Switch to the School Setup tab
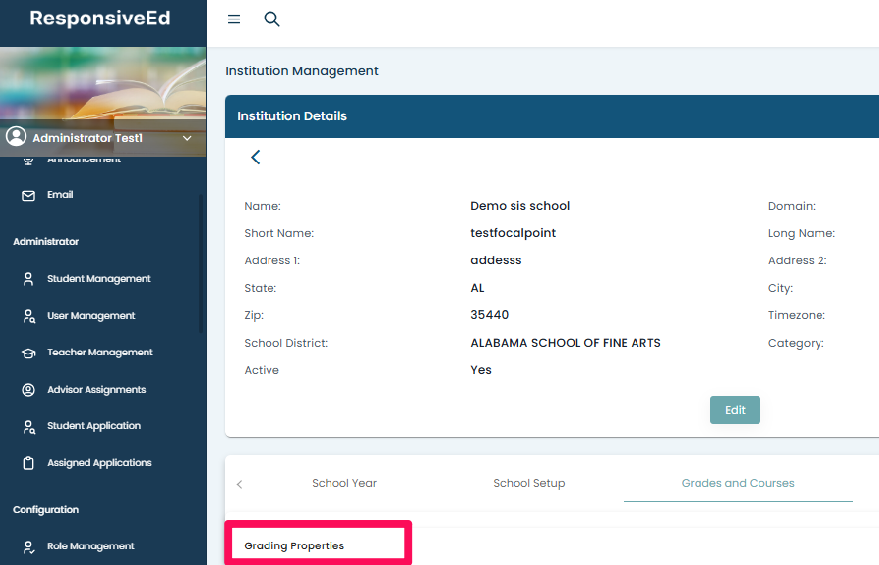This screenshot has height=565, width=879. tap(529, 483)
